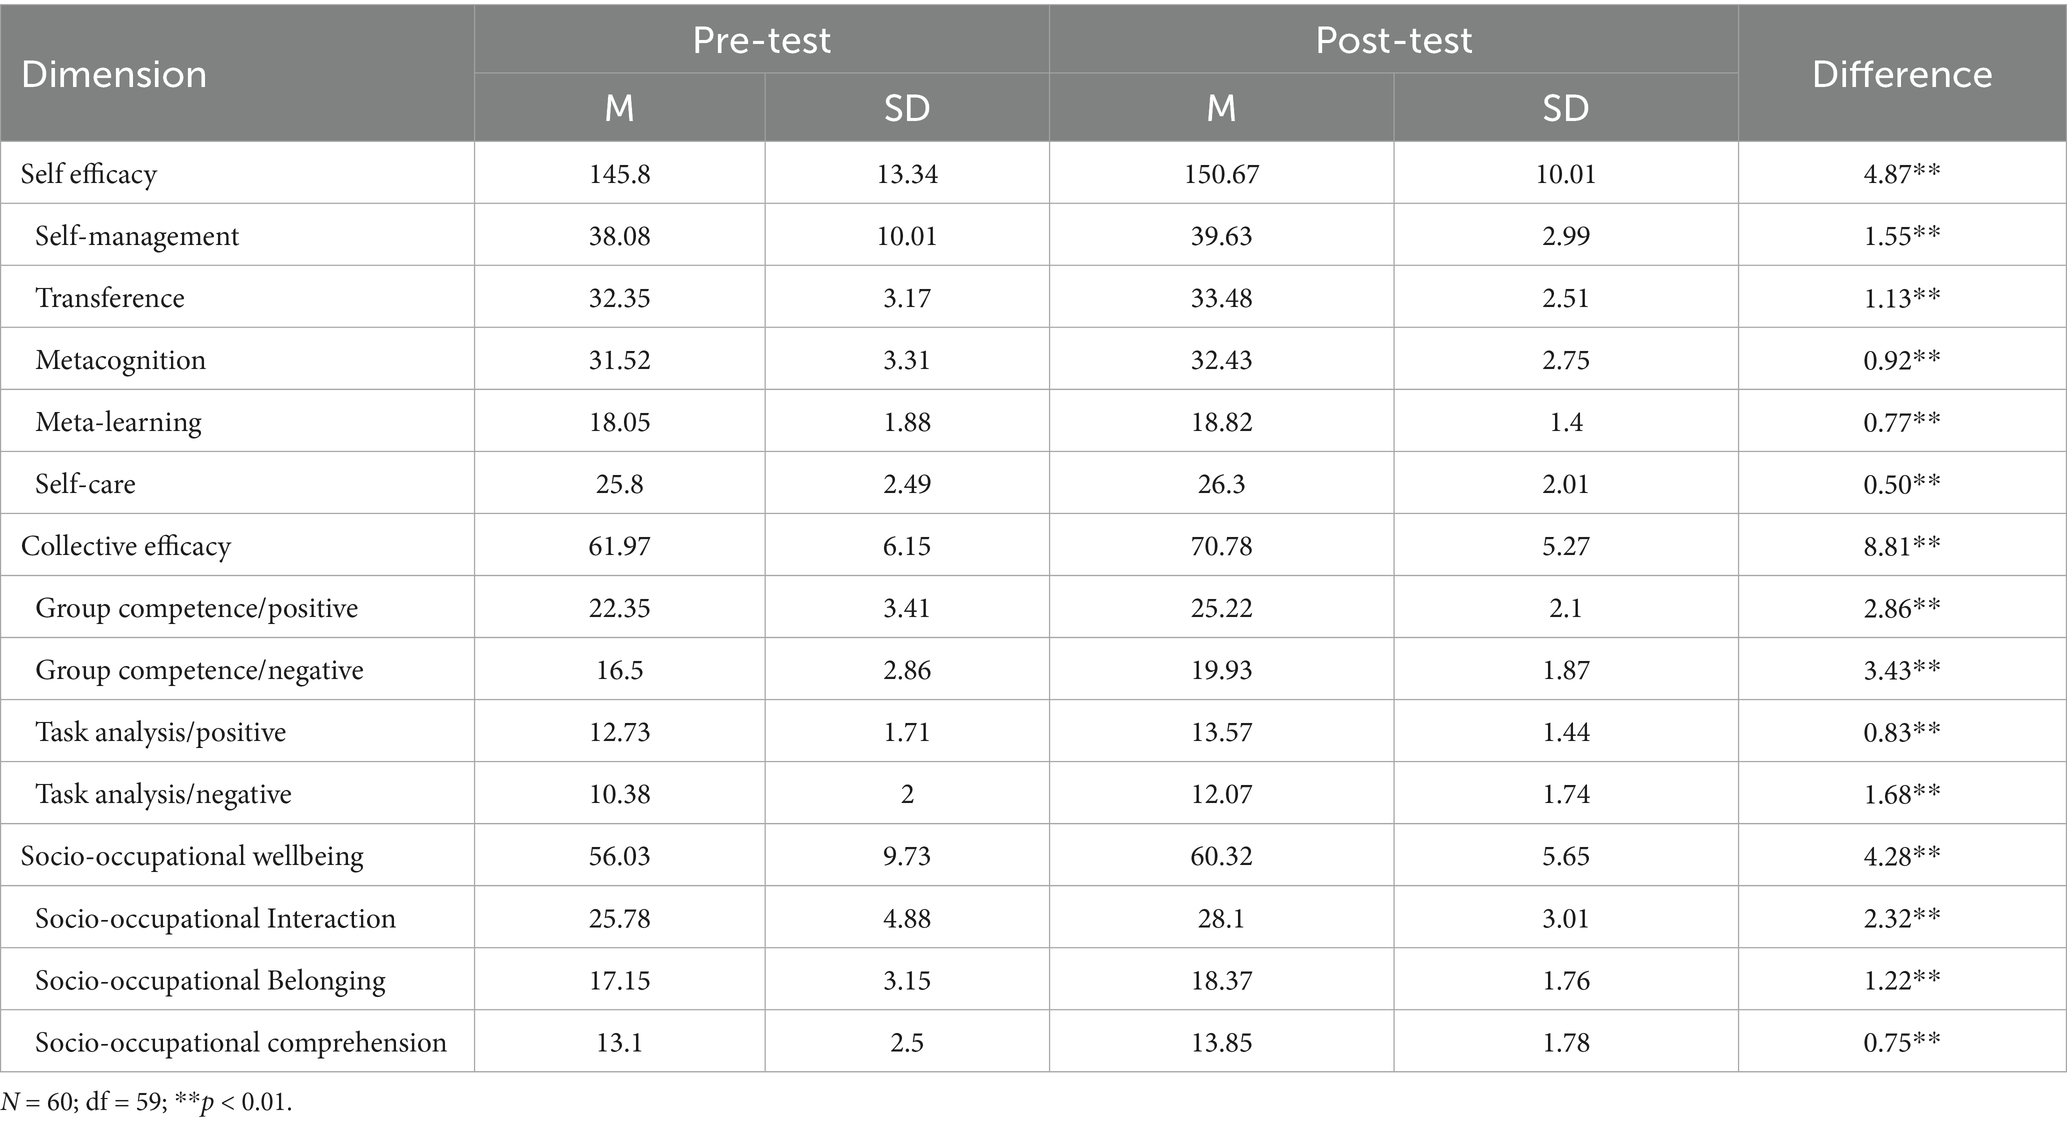Screen dimensions: 2067x1126
Task: Click the Self-care row label
Action: 85,484
